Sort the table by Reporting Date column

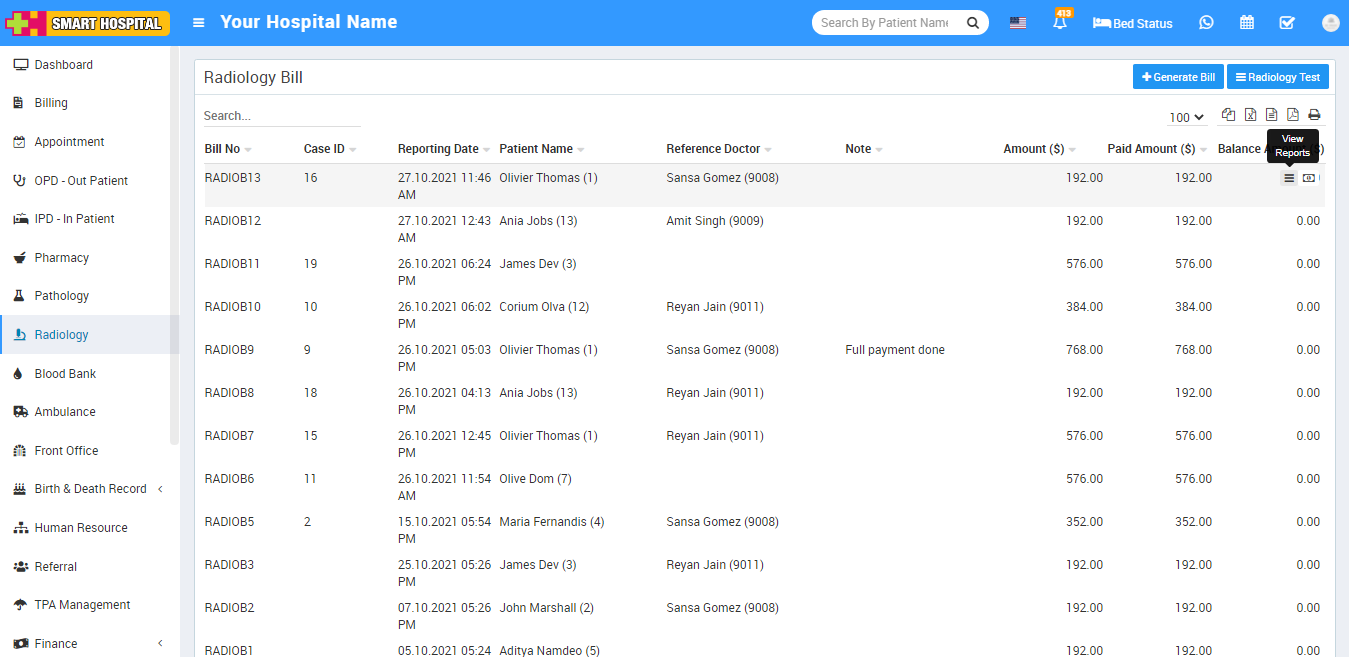point(438,149)
